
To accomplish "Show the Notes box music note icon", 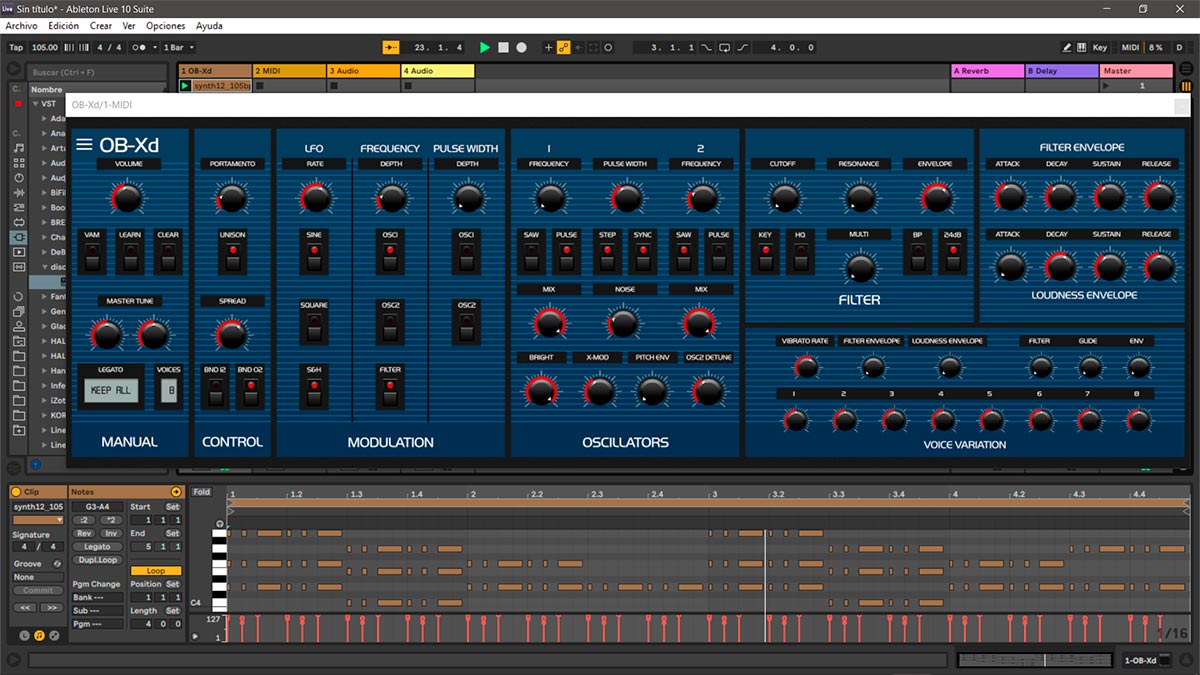I will (x=39, y=635).
